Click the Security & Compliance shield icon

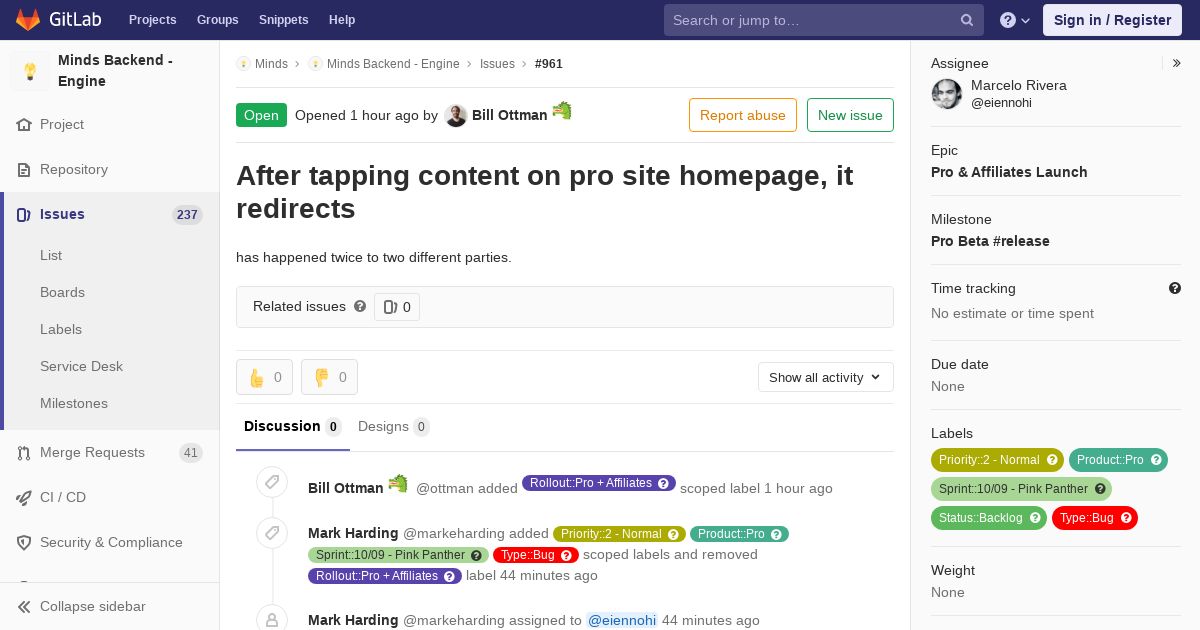click(24, 543)
